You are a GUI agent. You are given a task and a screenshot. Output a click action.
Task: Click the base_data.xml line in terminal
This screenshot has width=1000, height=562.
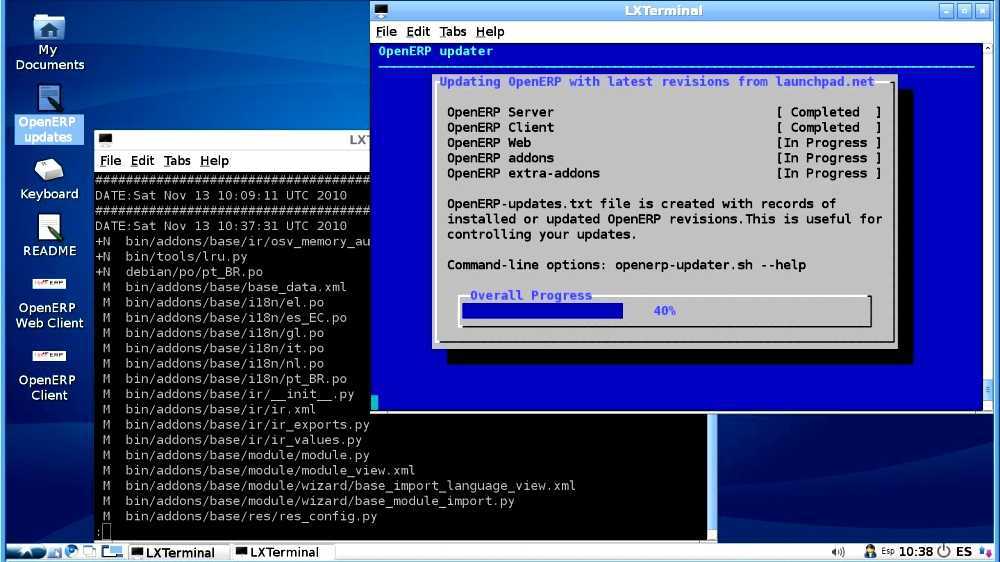224,287
